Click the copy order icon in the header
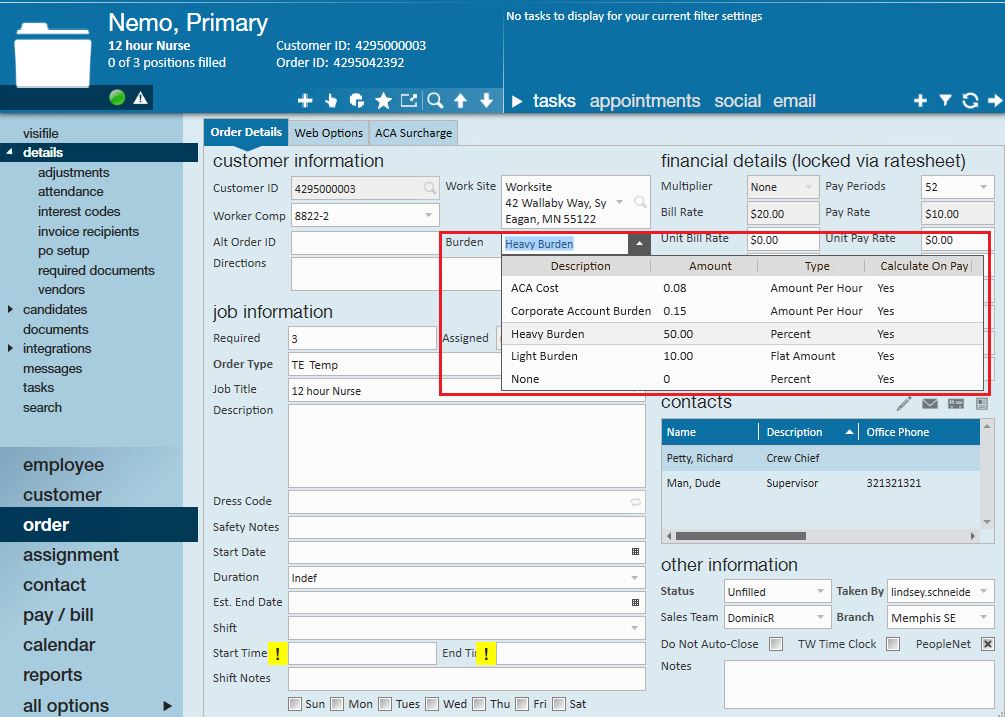 [356, 101]
